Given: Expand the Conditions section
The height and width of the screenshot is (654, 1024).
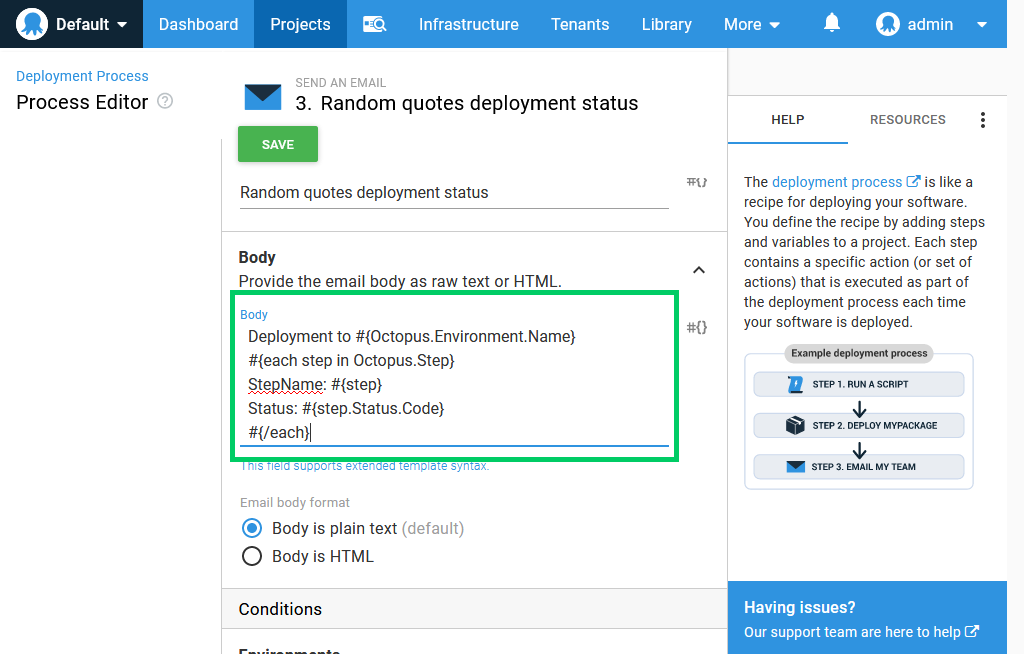Looking at the screenshot, I should tap(474, 609).
